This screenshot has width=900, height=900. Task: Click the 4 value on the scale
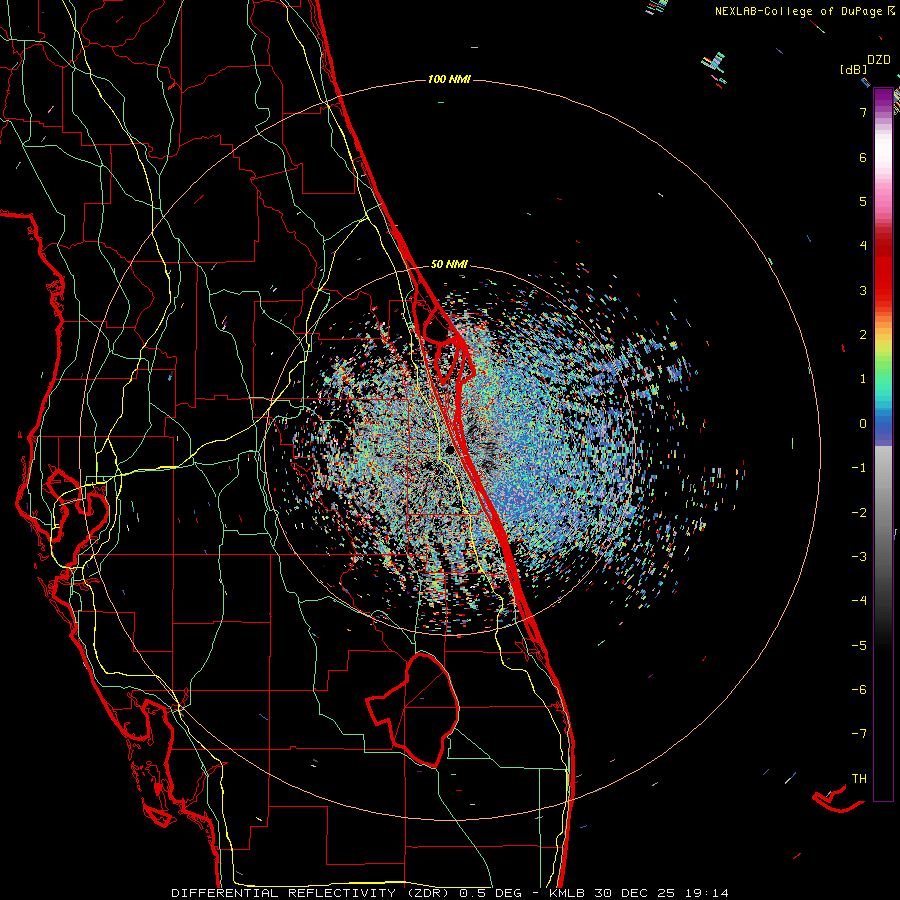pos(863,246)
